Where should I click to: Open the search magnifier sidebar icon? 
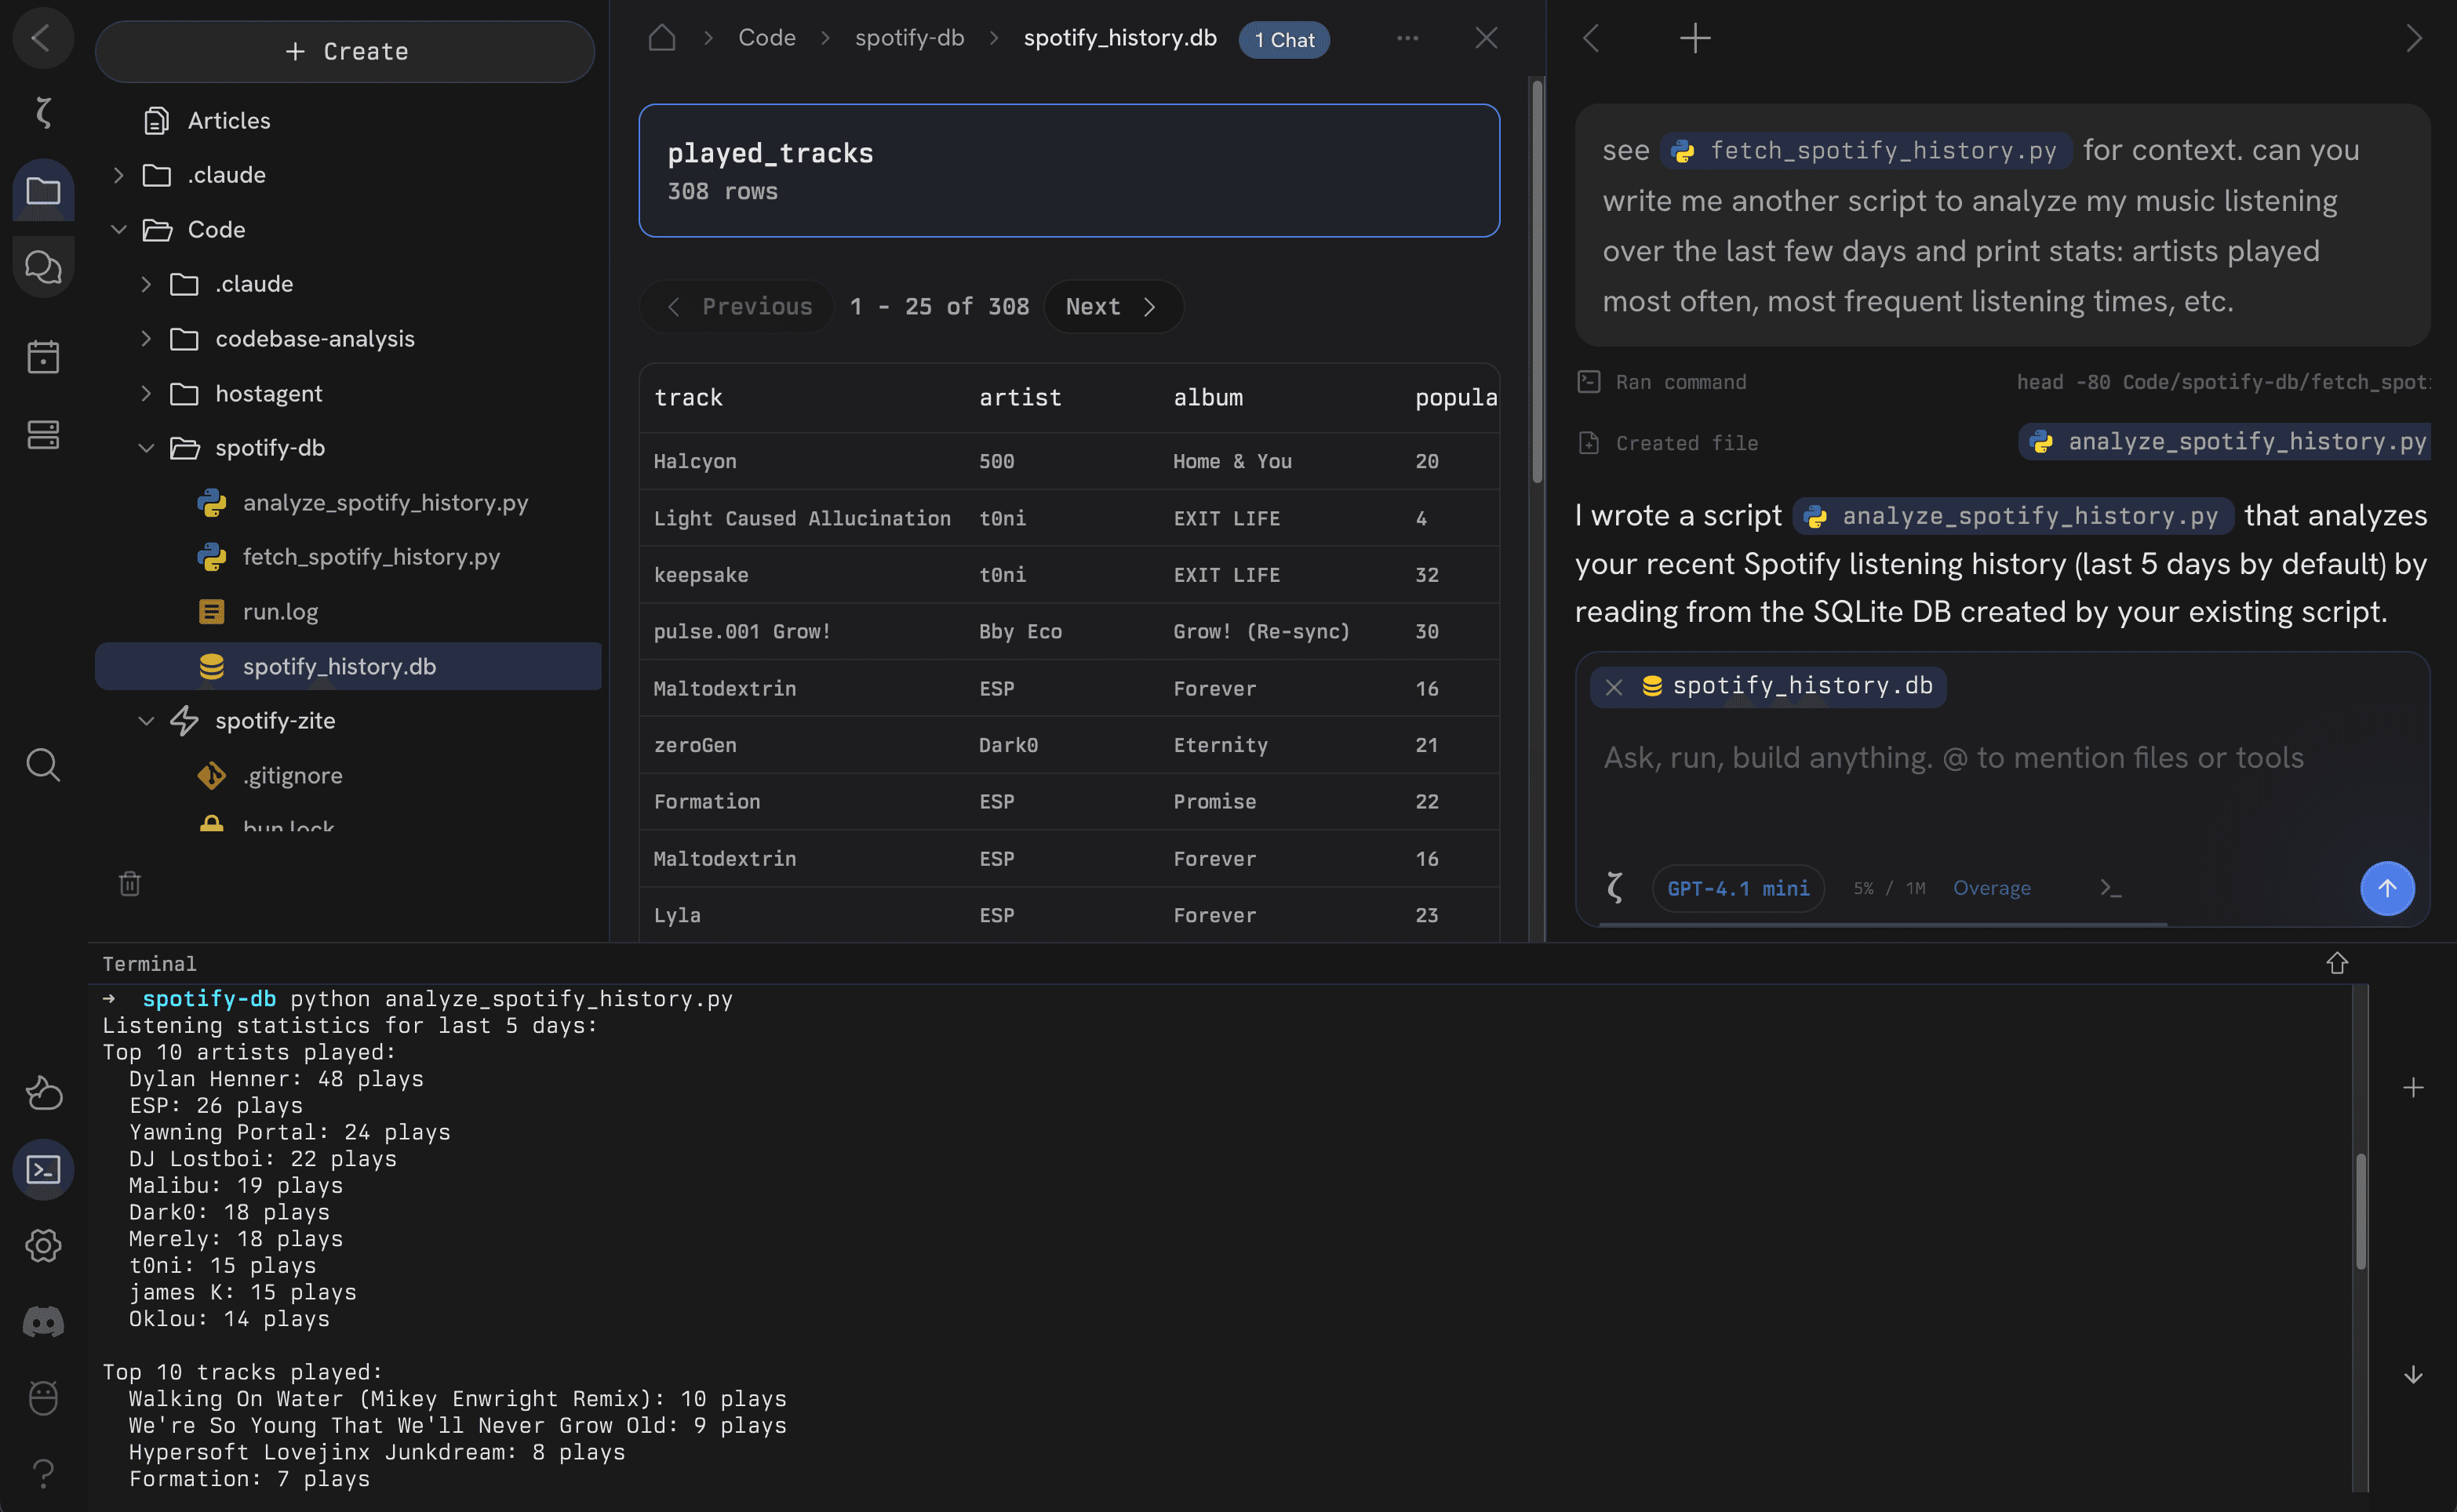click(43, 765)
